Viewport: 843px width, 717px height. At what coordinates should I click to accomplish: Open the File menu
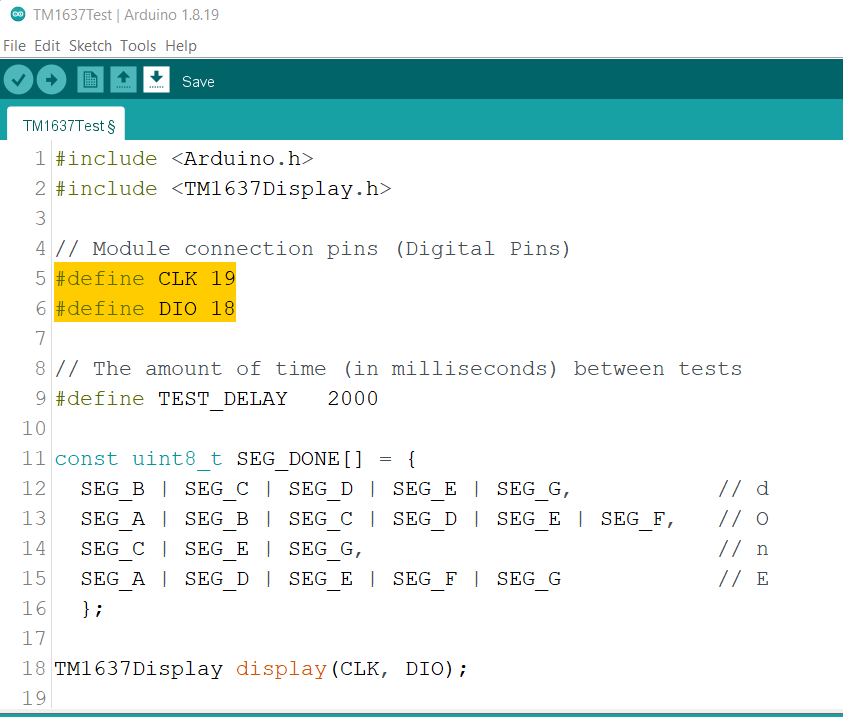pyautogui.click(x=15, y=46)
